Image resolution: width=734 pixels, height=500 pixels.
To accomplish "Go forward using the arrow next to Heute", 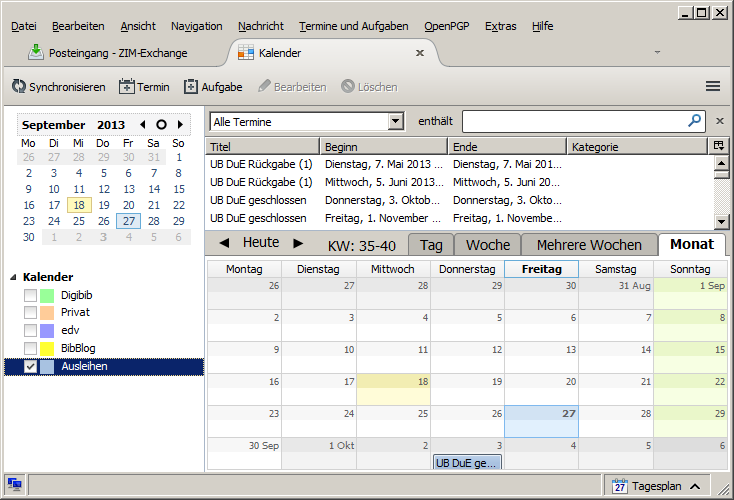I will click(298, 243).
